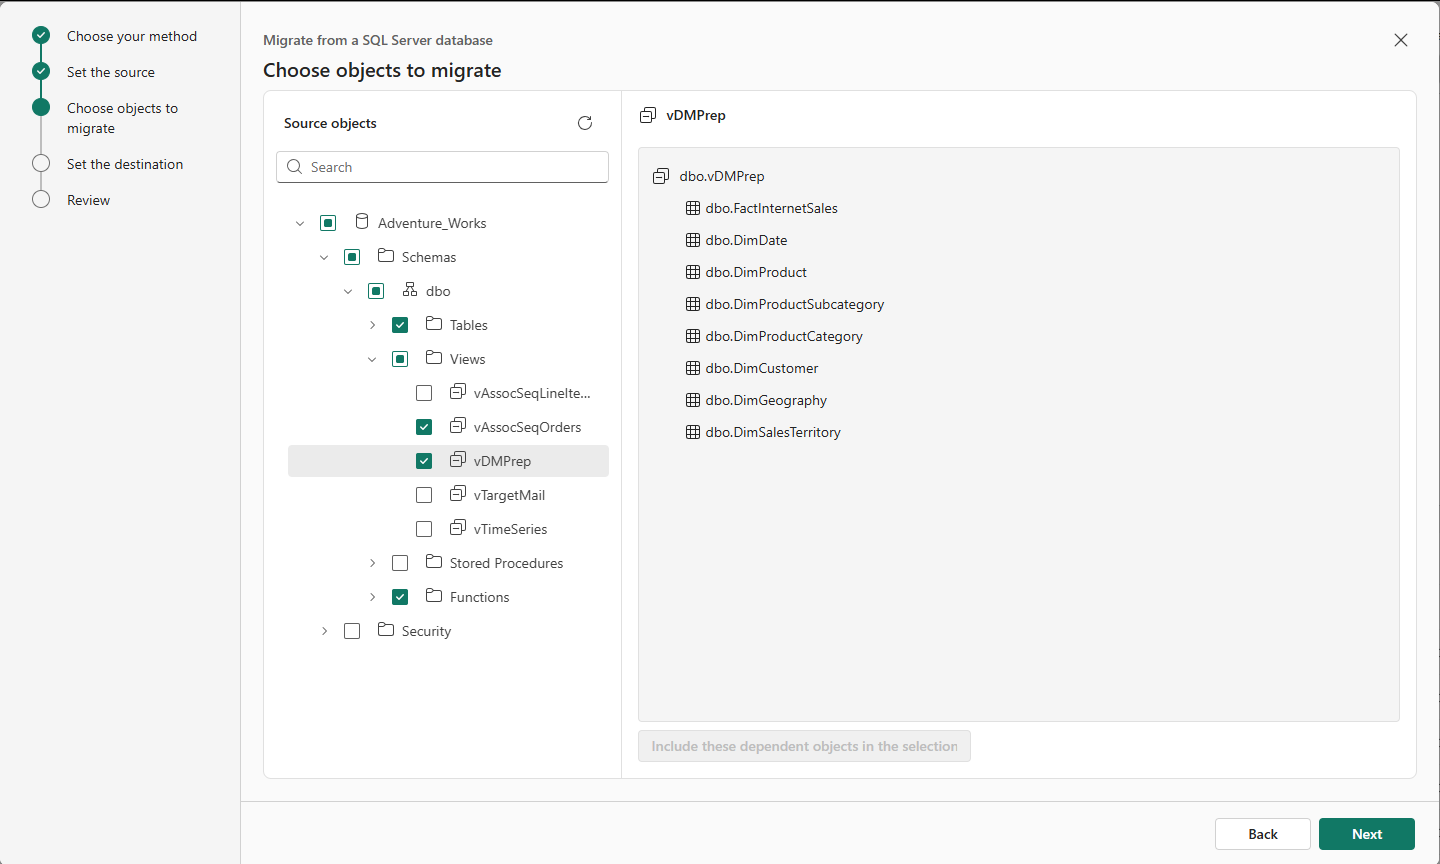Close the migration dialog
The height and width of the screenshot is (864, 1440).
pyautogui.click(x=1401, y=40)
